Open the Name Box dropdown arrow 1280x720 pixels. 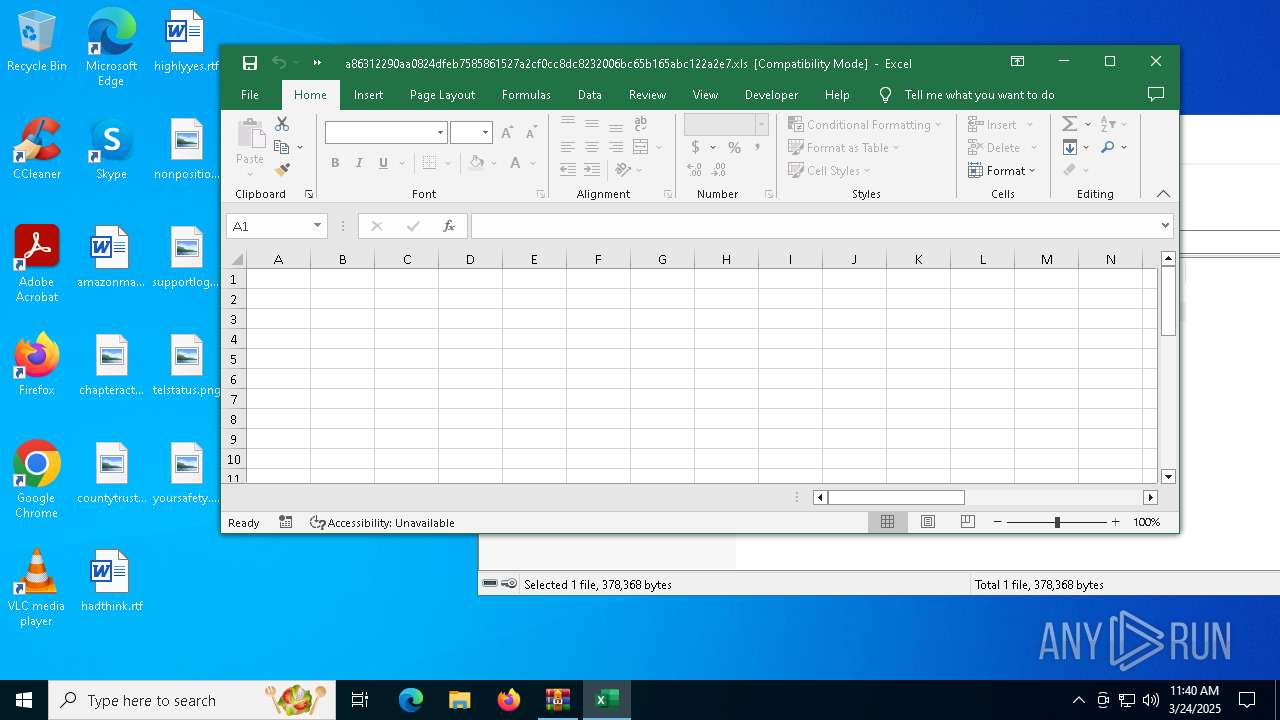(317, 226)
